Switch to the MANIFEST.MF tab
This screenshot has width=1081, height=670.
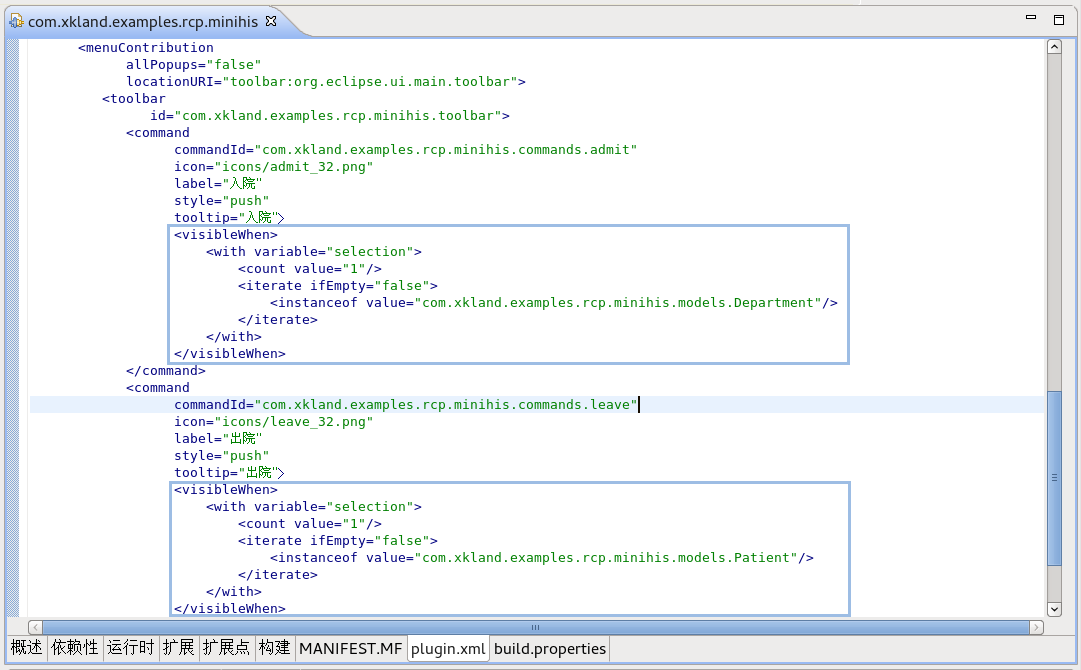(x=351, y=649)
